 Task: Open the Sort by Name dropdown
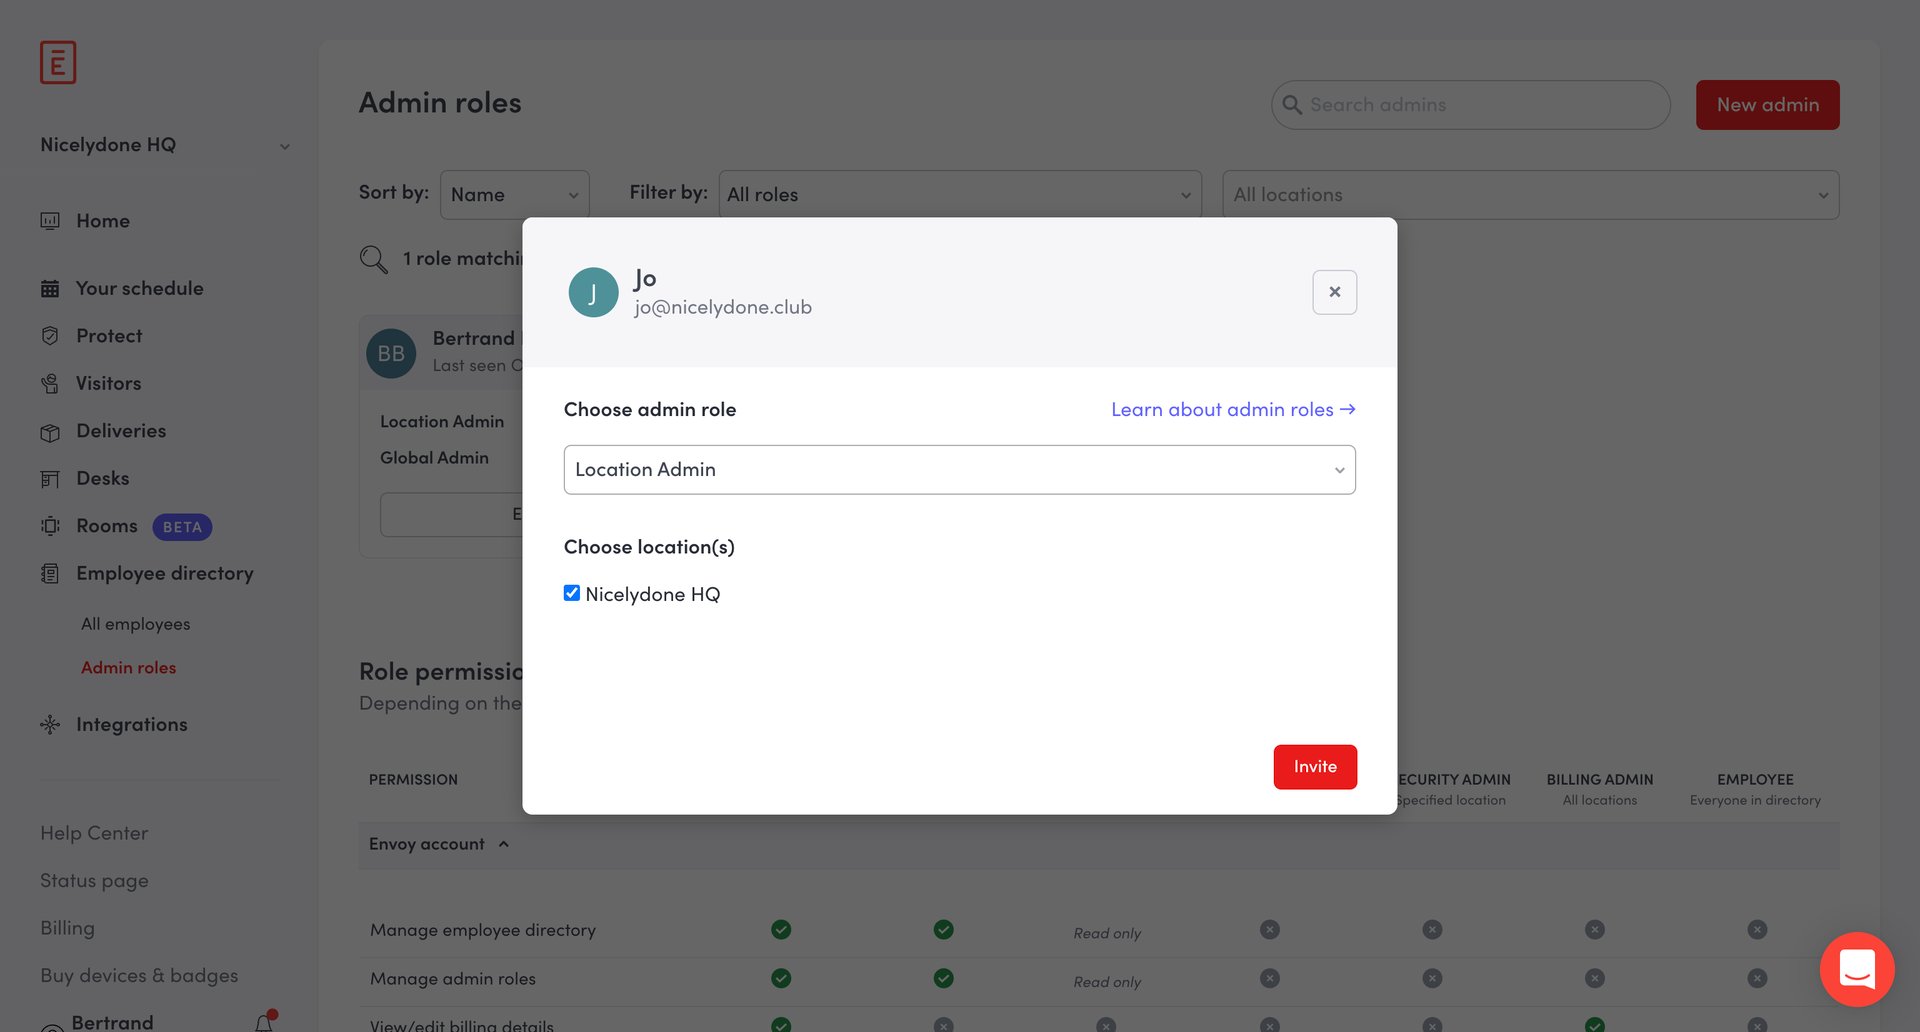pyautogui.click(x=514, y=194)
